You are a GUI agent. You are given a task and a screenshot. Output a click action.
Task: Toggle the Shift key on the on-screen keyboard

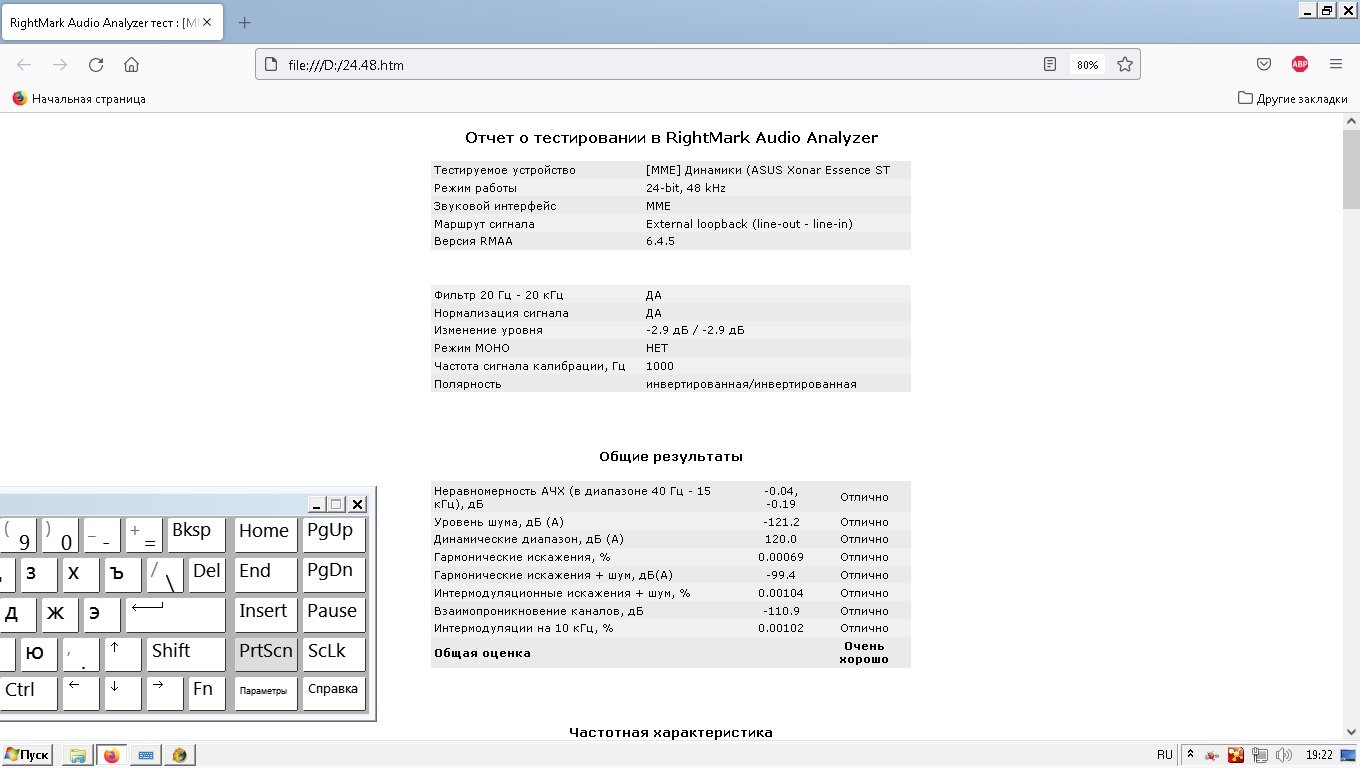(x=186, y=653)
